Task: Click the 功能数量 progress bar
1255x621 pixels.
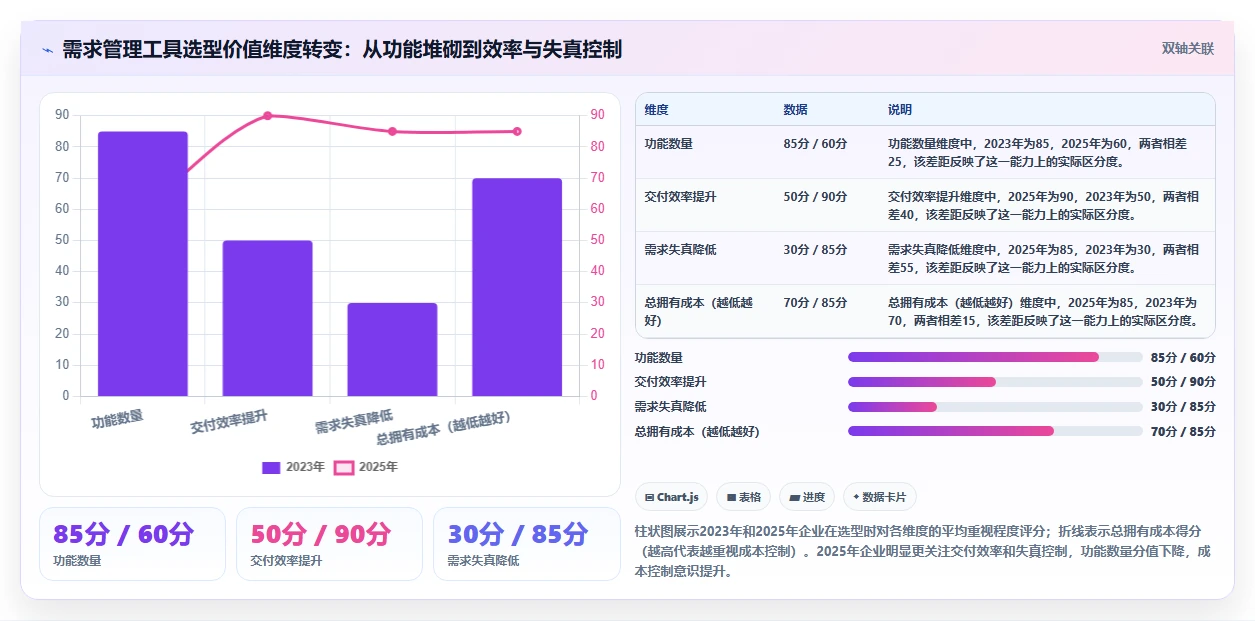Action: 995,357
